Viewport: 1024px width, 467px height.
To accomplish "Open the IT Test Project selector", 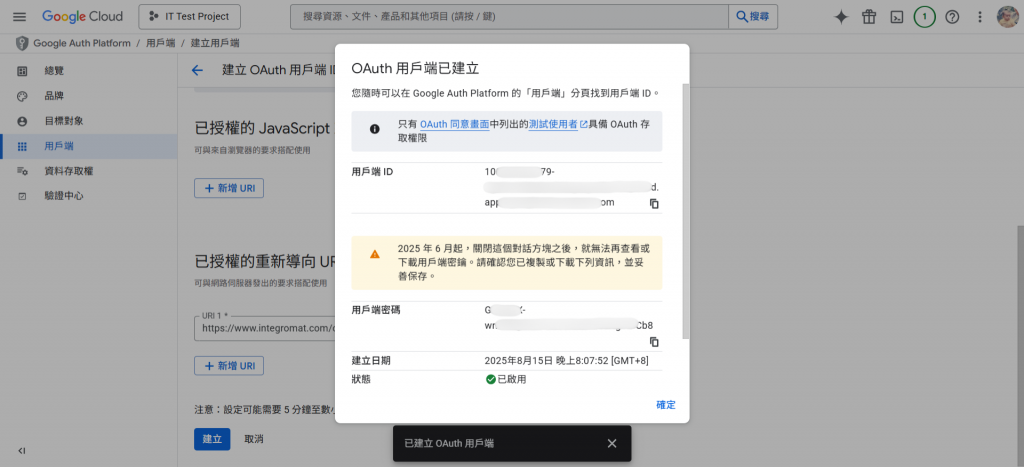I will click(x=189, y=16).
